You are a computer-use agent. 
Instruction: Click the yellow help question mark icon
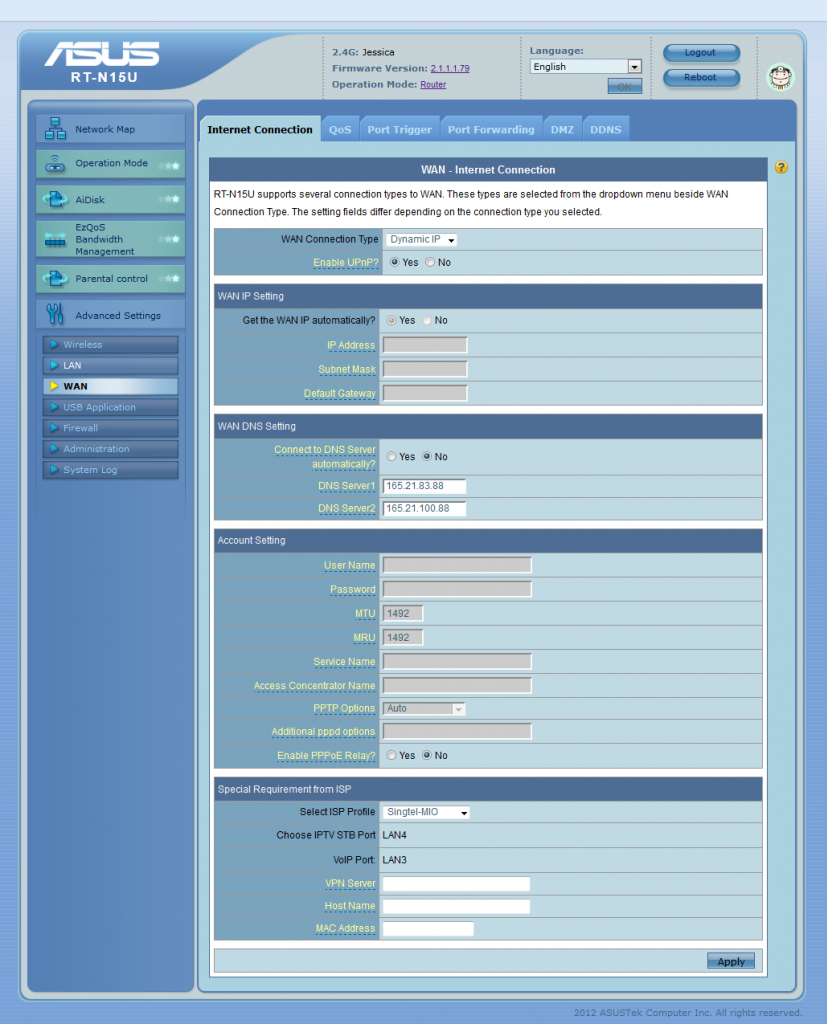pos(781,168)
